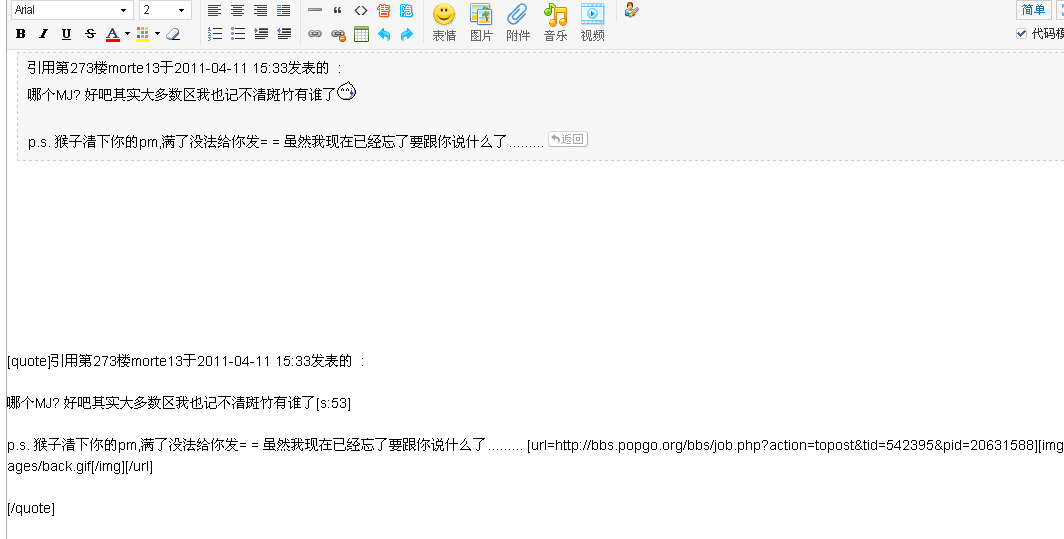
Task: Click the '哪个MJ?' line in editor
Action: 179,403
